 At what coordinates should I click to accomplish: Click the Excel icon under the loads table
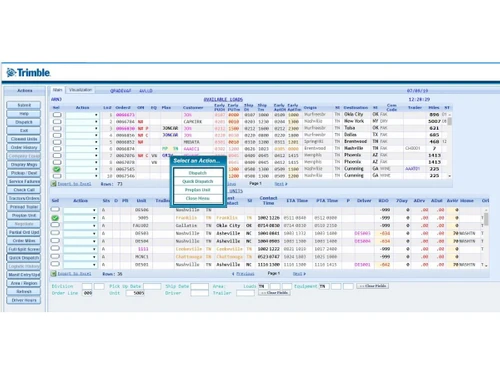[x=53, y=184]
